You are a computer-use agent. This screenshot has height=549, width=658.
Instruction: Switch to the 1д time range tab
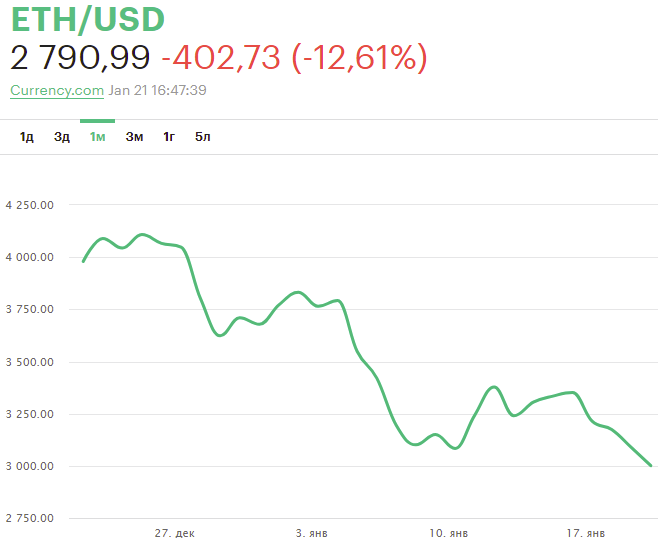click(27, 137)
